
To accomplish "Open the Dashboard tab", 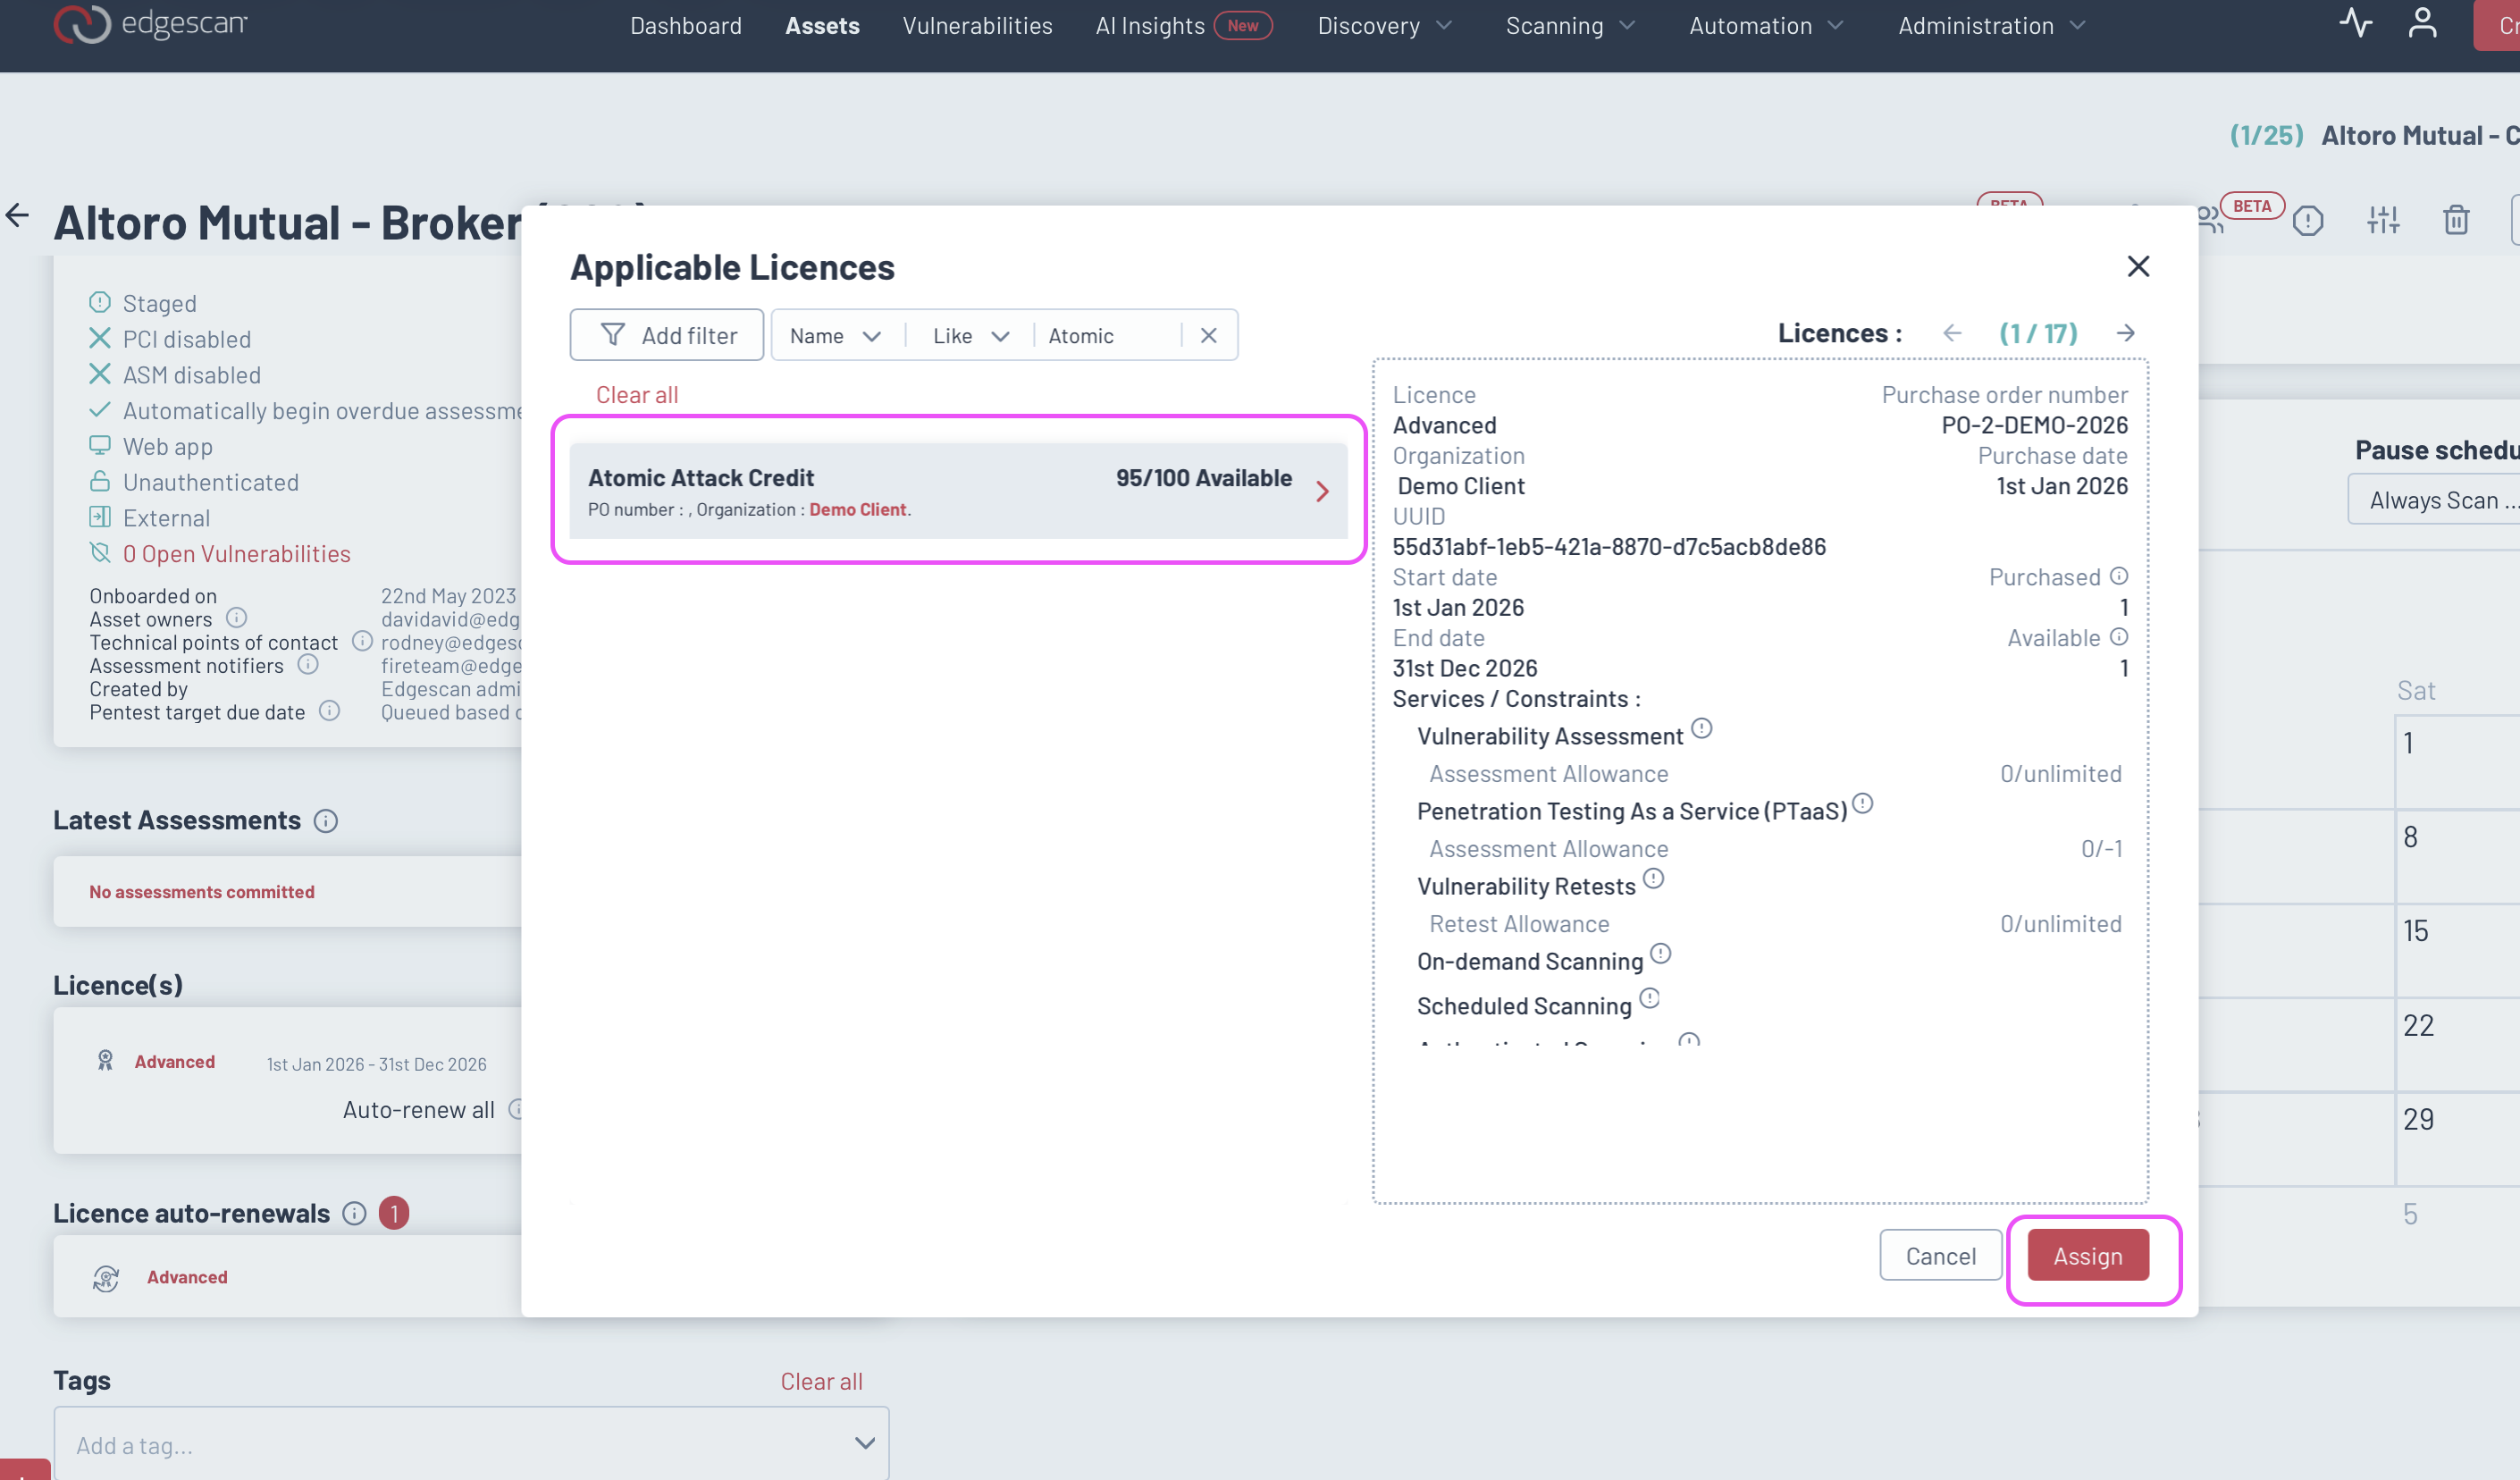I will click(686, 26).
